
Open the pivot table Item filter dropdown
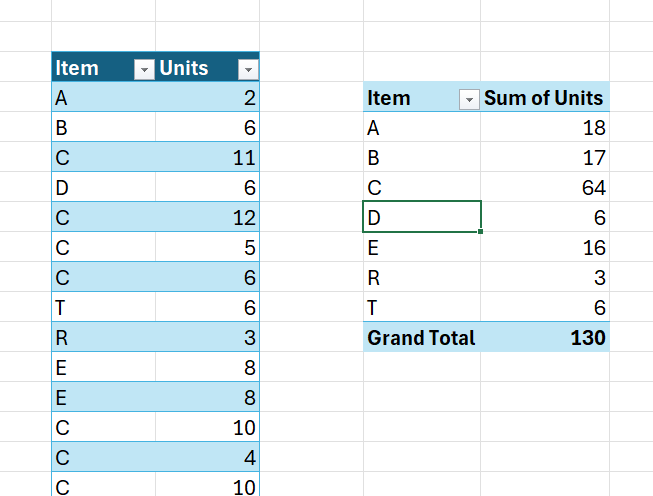(x=469, y=100)
